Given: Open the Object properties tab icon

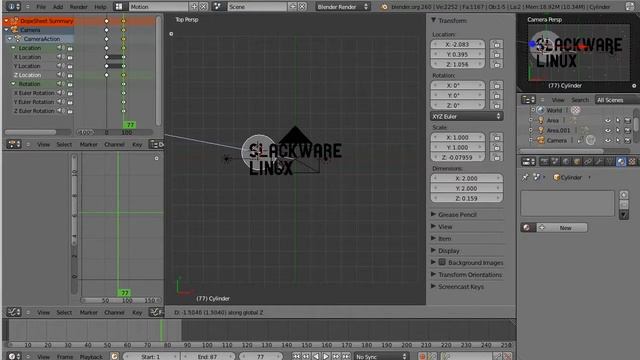Looking at the screenshot, I should pyautogui.click(x=577, y=162).
